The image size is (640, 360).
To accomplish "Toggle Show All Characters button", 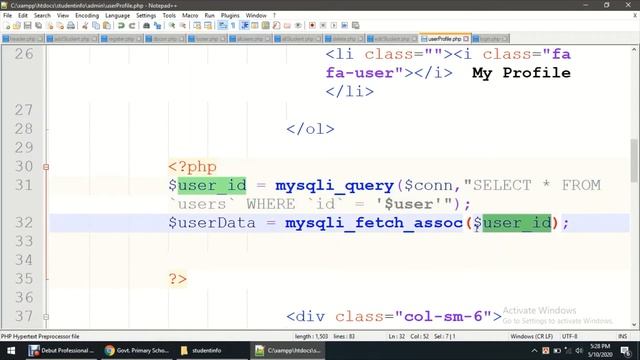I will click(x=233, y=26).
